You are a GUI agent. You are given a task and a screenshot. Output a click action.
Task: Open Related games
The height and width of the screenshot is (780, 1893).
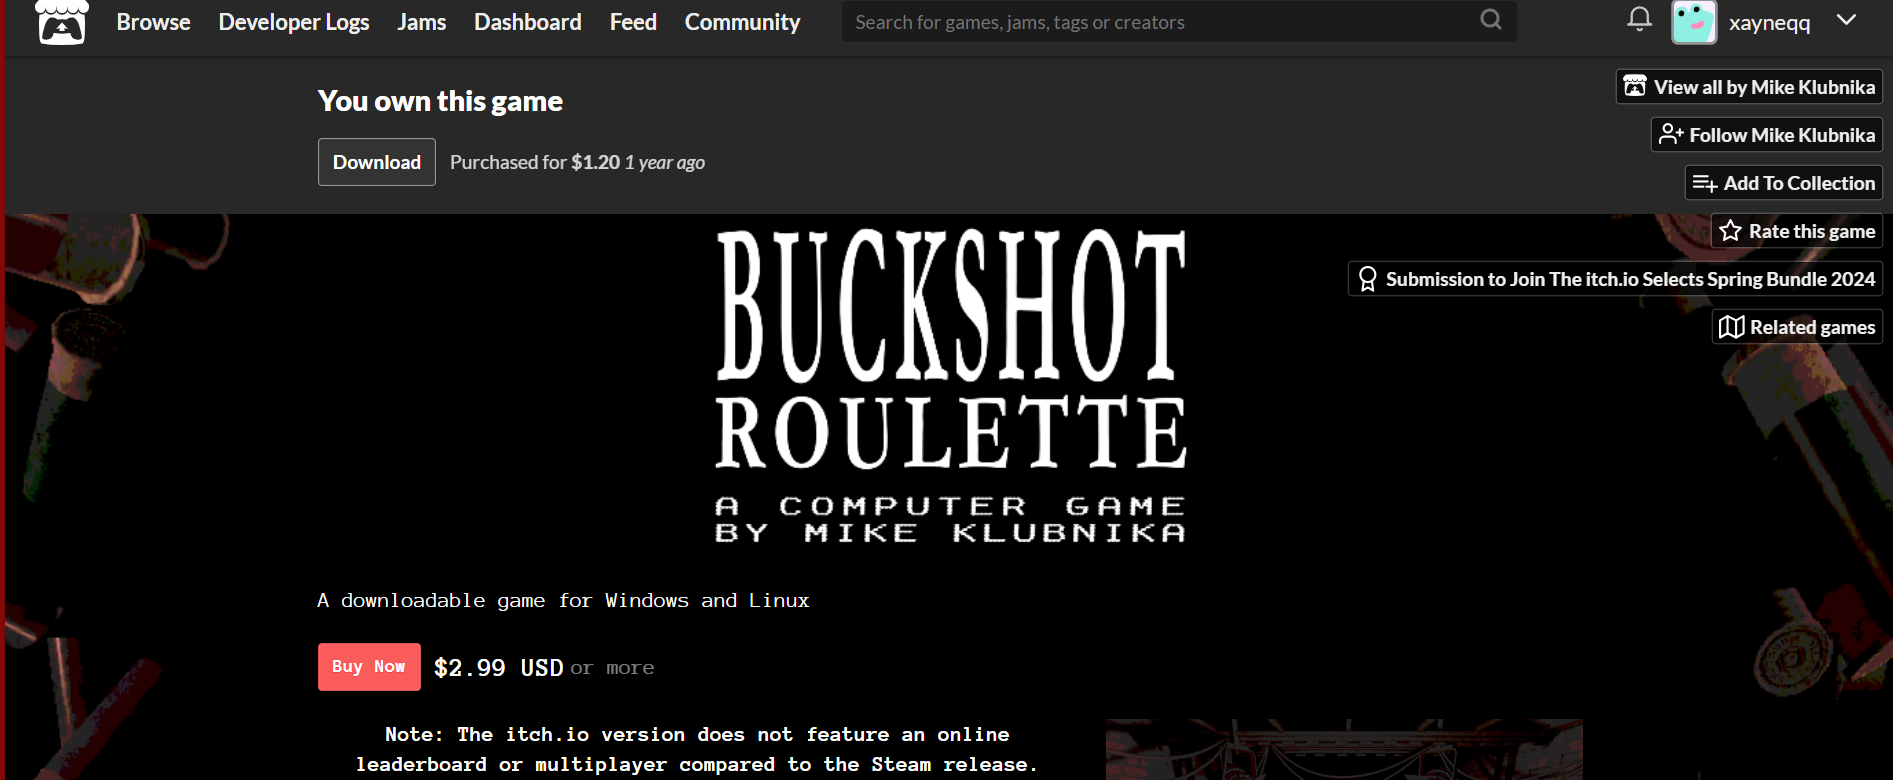(x=1797, y=327)
